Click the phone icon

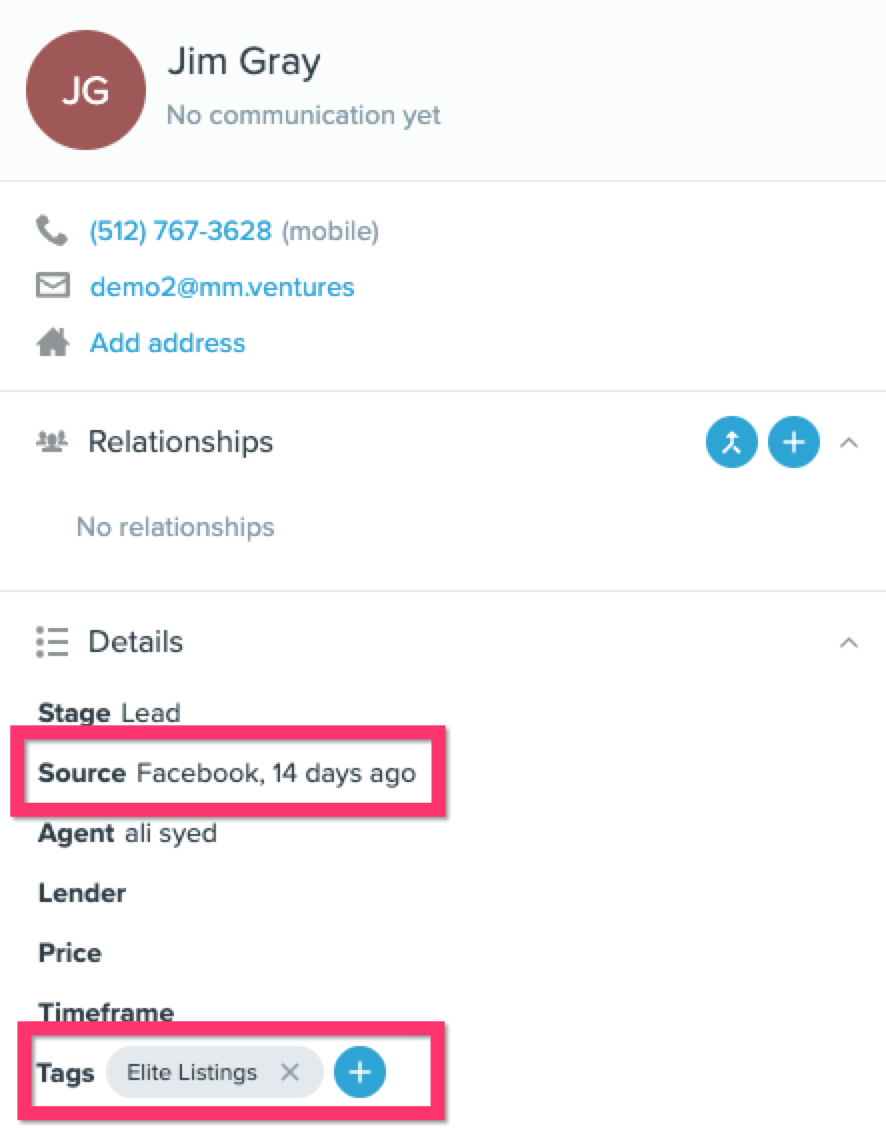click(51, 231)
